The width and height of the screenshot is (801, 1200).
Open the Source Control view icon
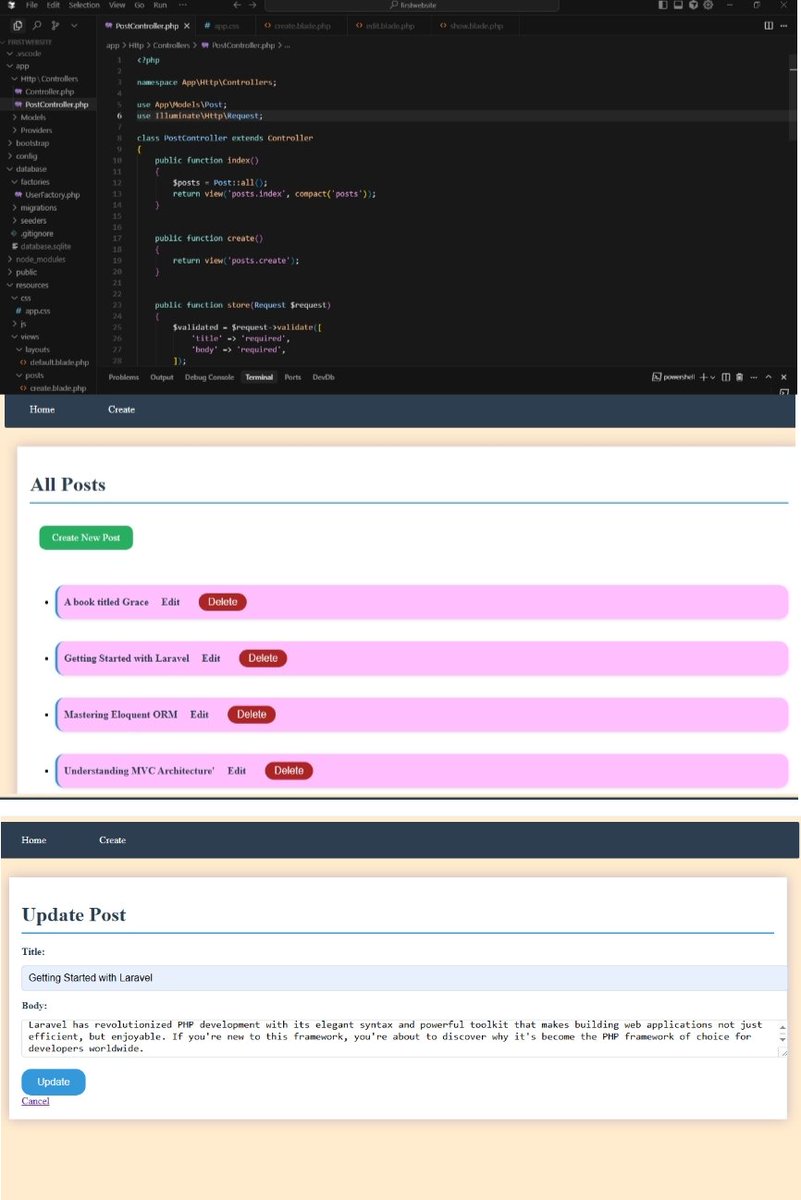coord(55,25)
